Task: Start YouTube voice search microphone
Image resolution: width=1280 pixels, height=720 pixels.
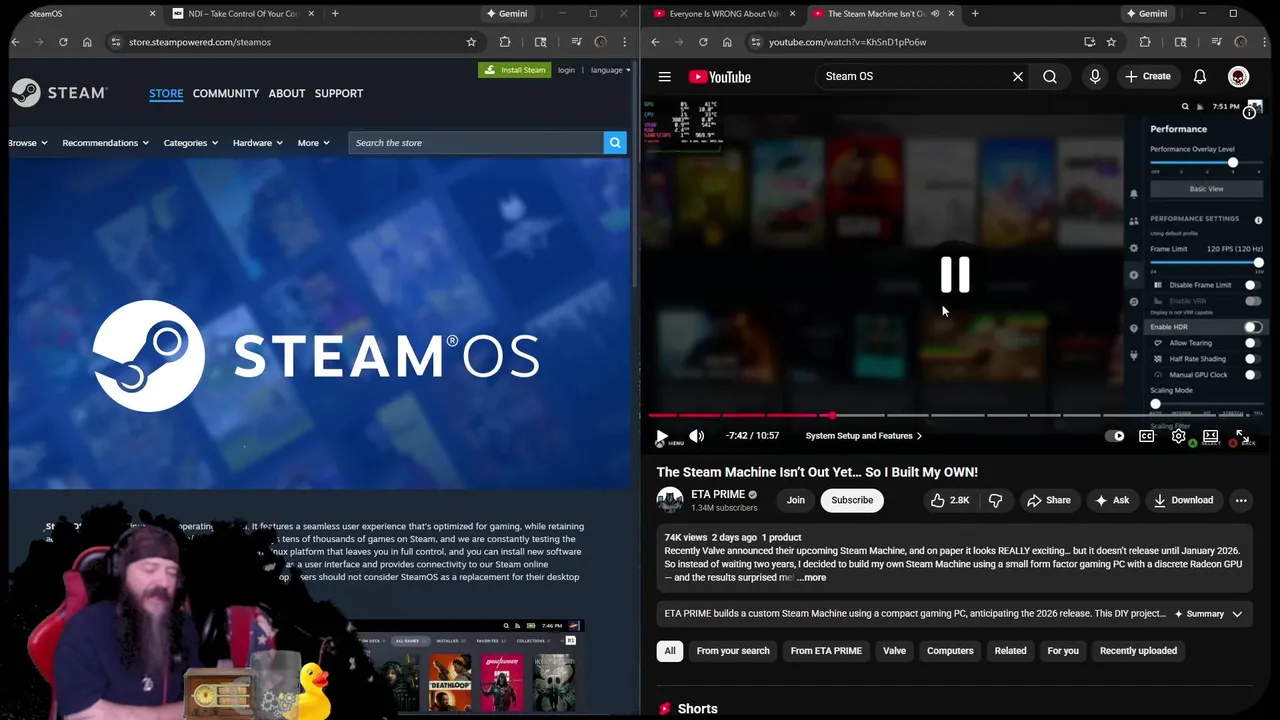Action: (x=1095, y=77)
